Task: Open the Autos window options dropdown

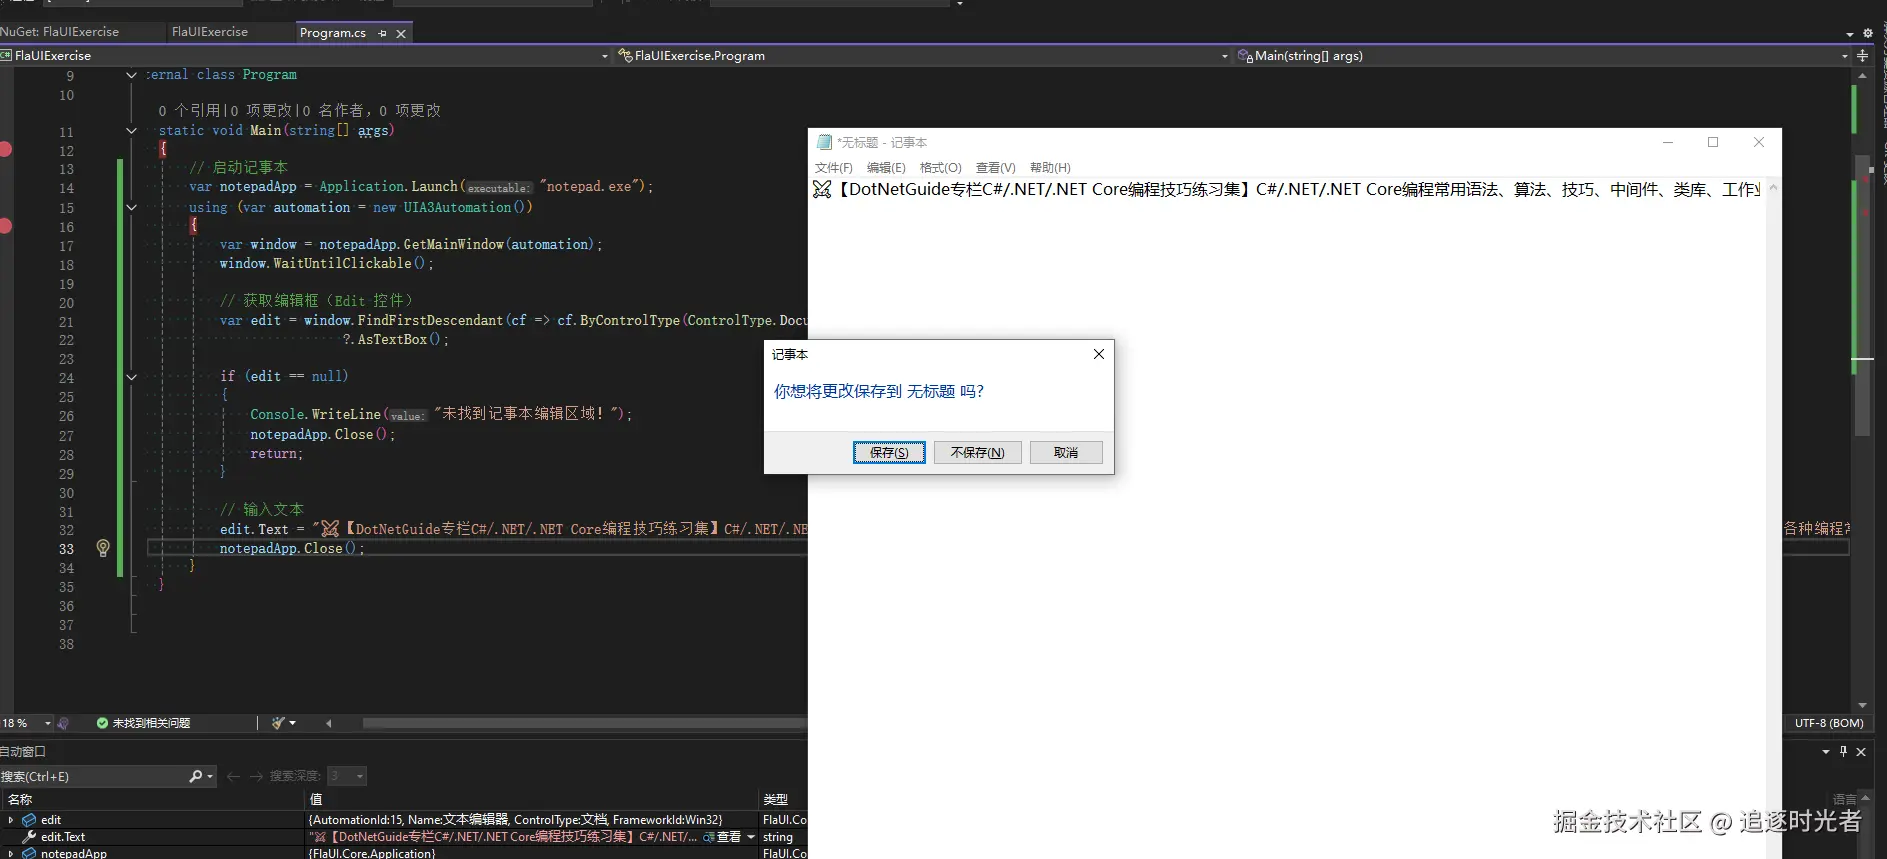Action: pos(1826,752)
